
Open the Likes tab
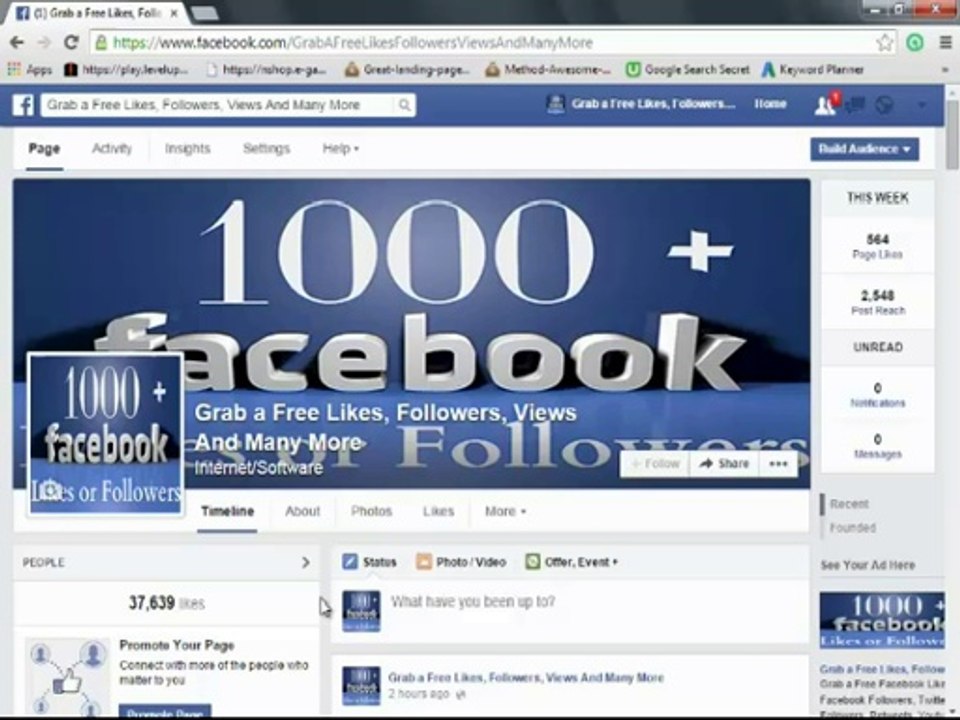click(438, 511)
